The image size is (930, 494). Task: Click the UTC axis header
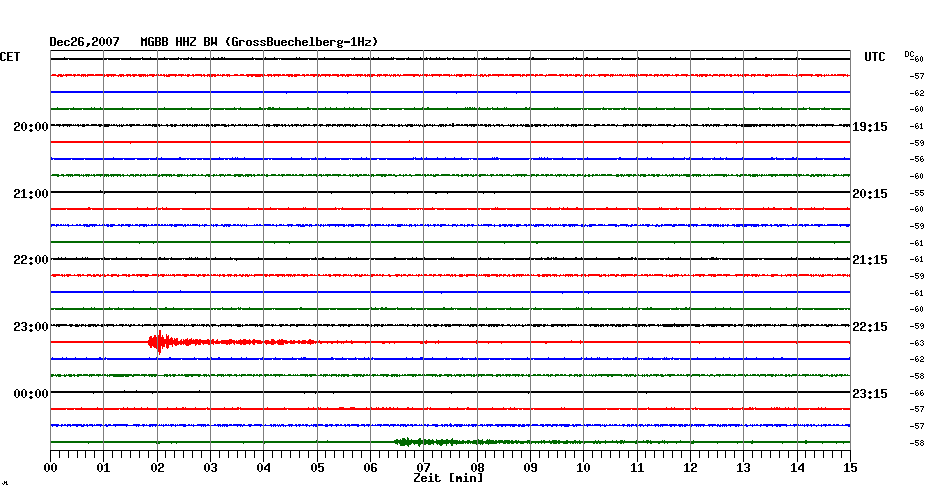point(875,57)
